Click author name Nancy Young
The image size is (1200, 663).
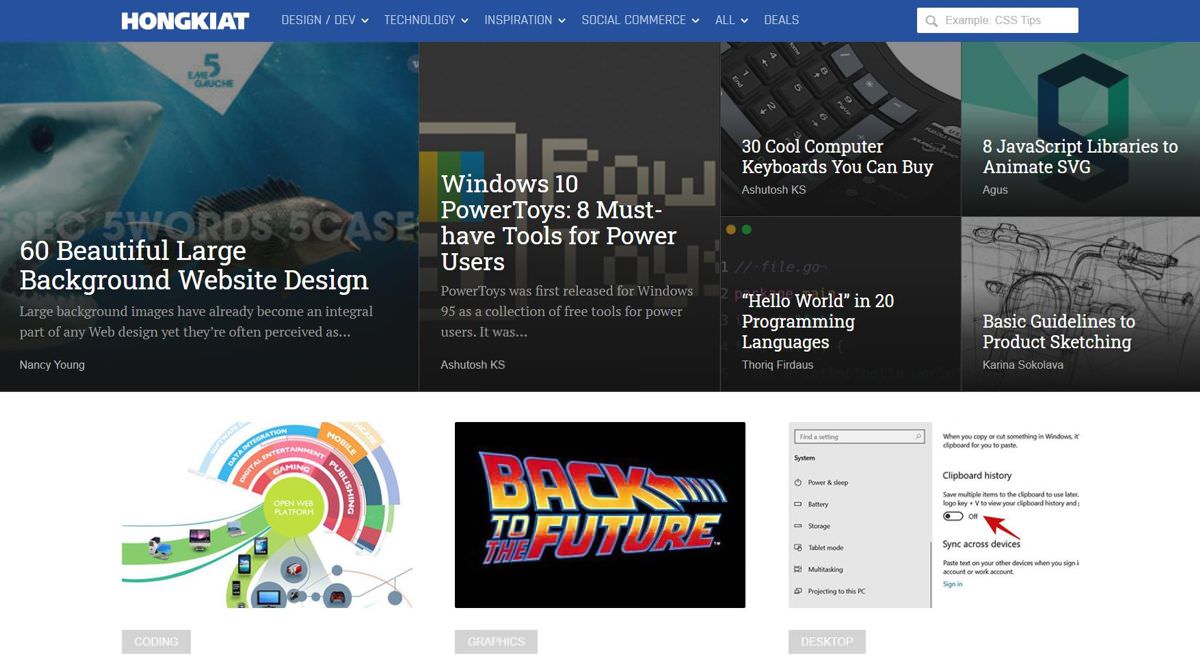coord(52,365)
